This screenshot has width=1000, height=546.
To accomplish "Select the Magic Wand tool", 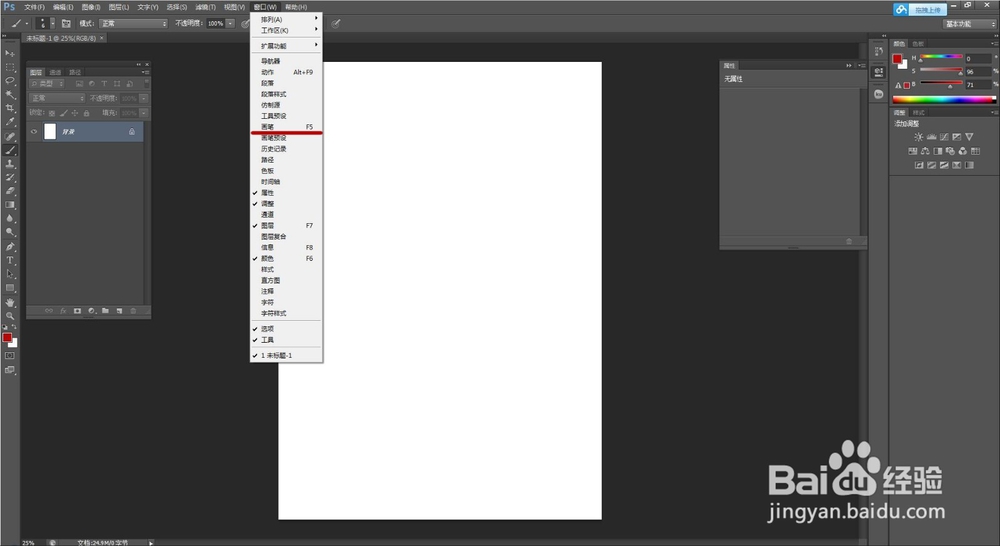I will point(10,94).
